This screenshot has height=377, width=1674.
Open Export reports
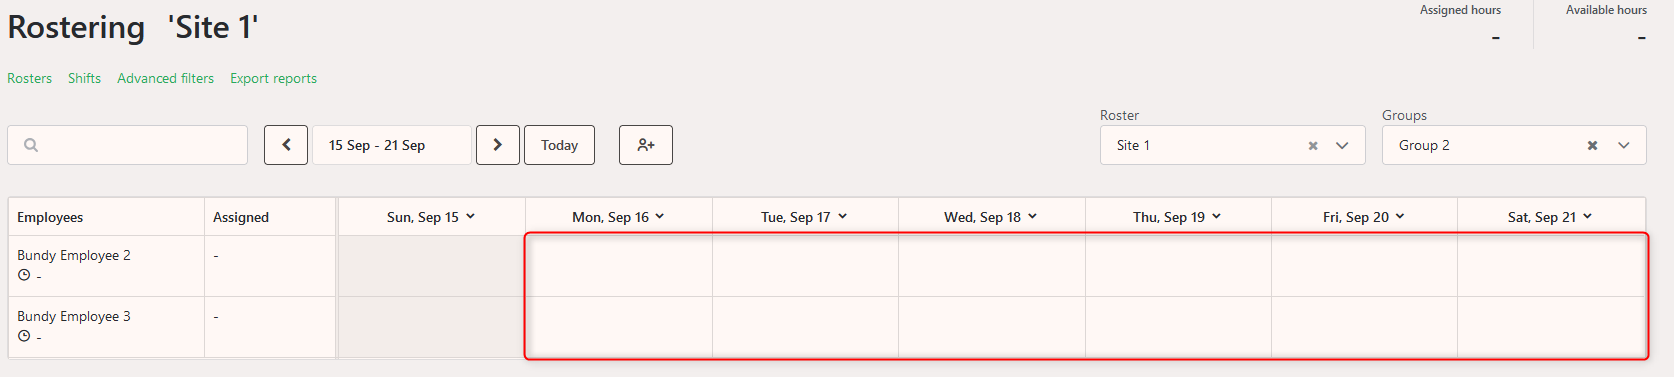273,78
